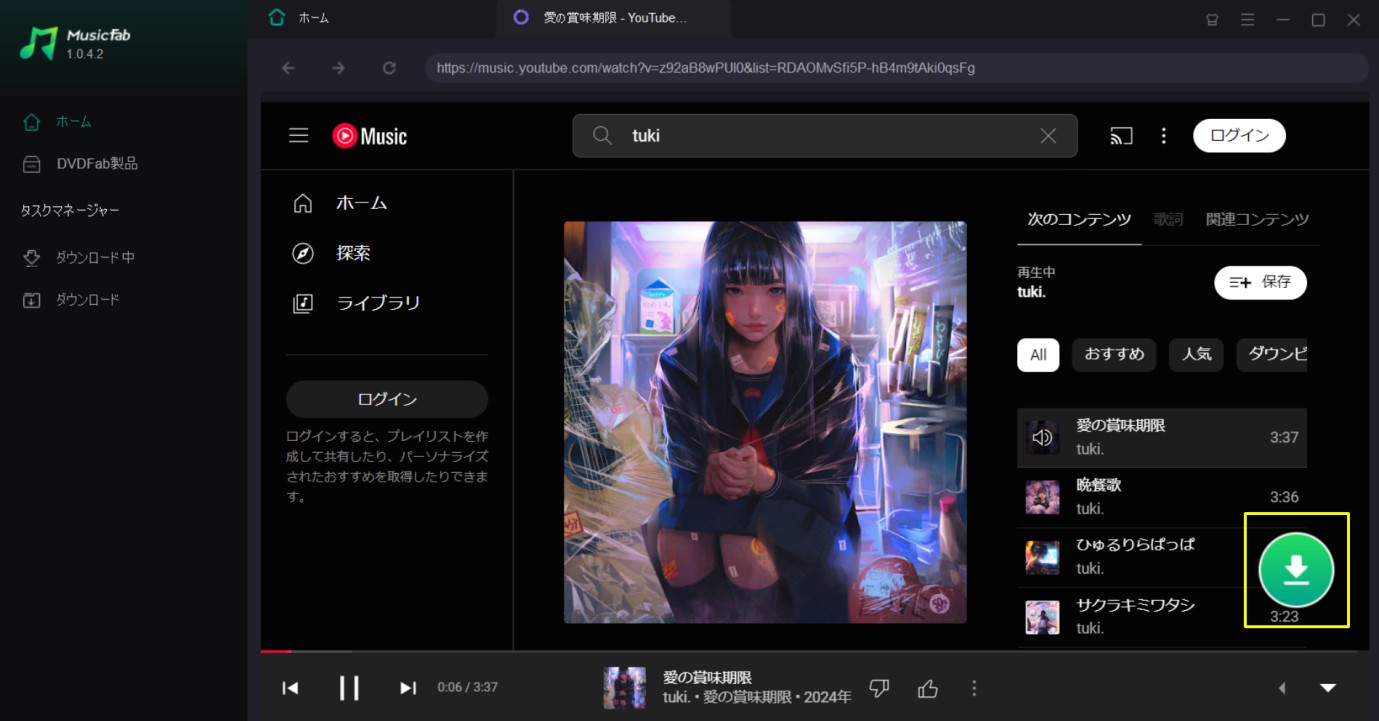1379x721 pixels.
Task: Click the URL address bar
Action: pos(896,68)
